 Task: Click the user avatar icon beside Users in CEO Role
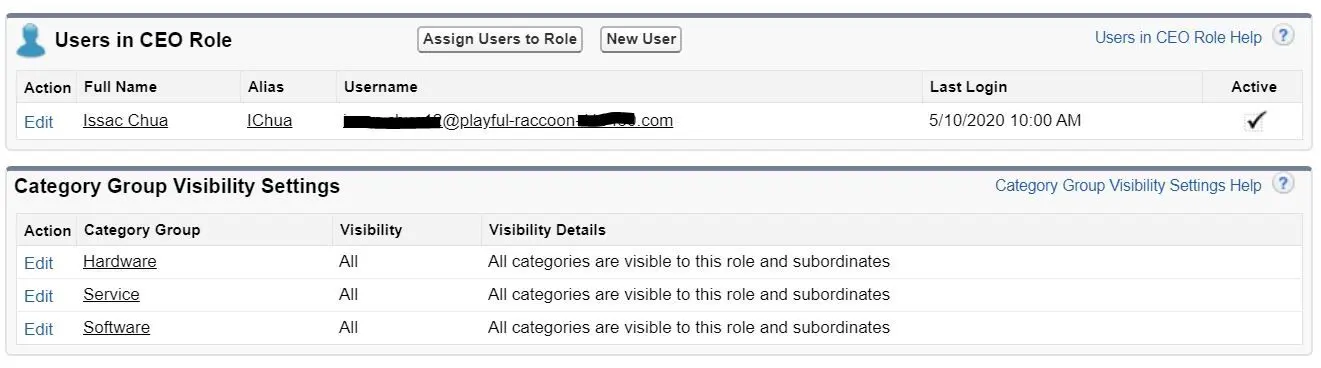tap(31, 41)
